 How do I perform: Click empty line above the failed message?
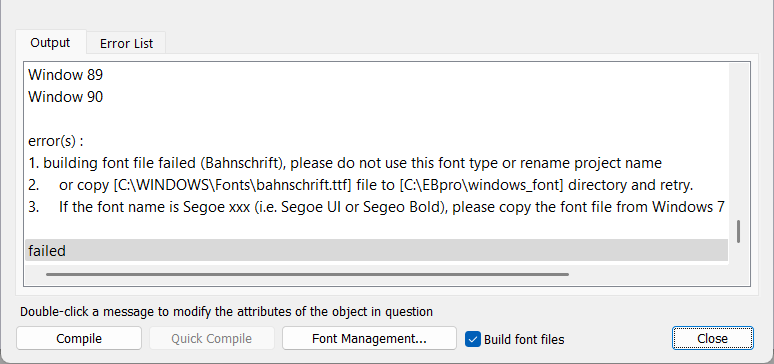(377, 228)
